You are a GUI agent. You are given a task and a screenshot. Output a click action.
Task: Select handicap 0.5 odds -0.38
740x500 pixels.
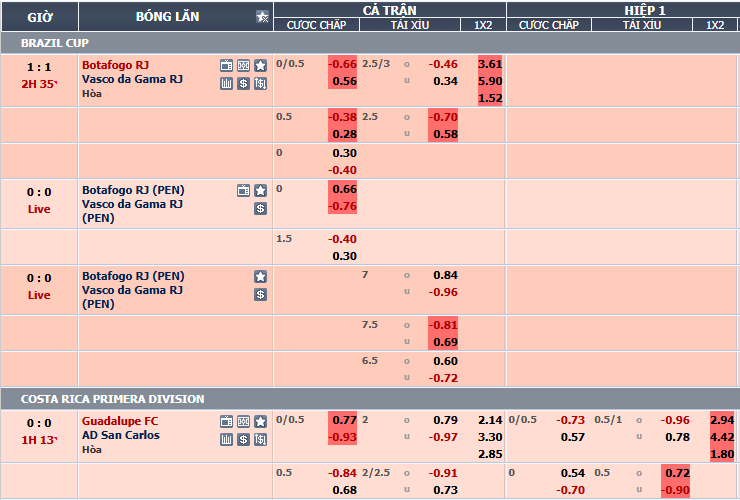tap(343, 117)
